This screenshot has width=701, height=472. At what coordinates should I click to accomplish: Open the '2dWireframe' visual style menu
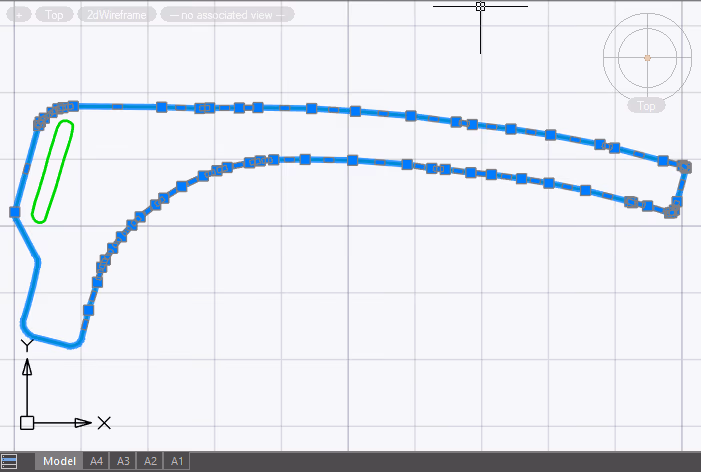coord(117,15)
